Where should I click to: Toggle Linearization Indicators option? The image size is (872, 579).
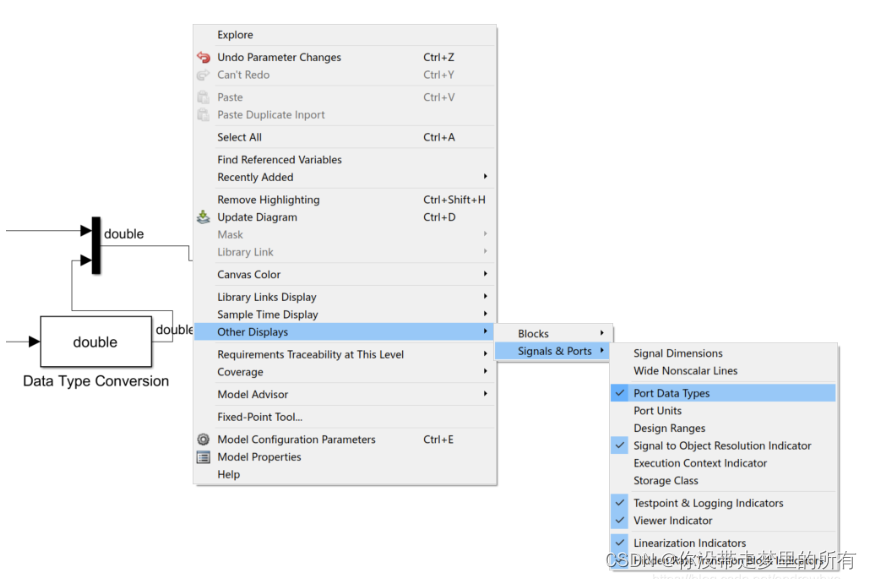coord(724,543)
